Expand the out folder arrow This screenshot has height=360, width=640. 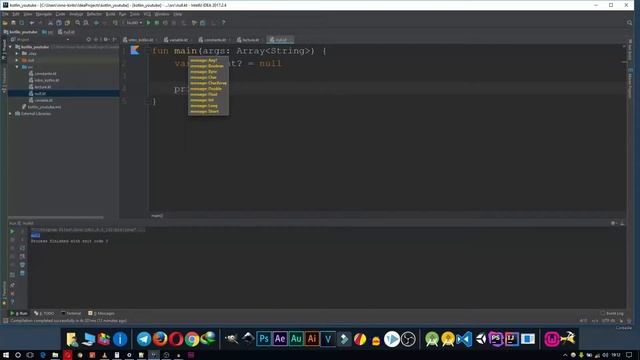pos(17,60)
